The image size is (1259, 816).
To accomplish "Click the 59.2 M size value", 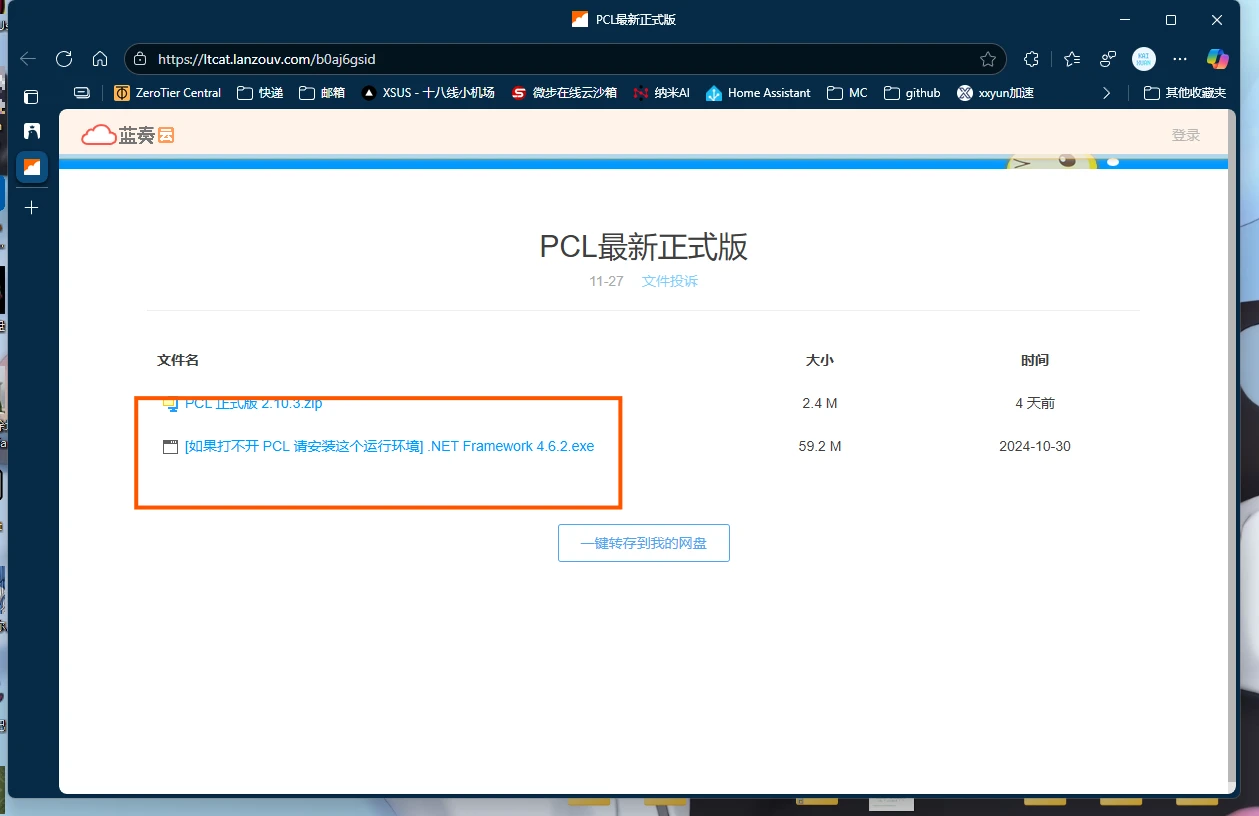I will [820, 446].
